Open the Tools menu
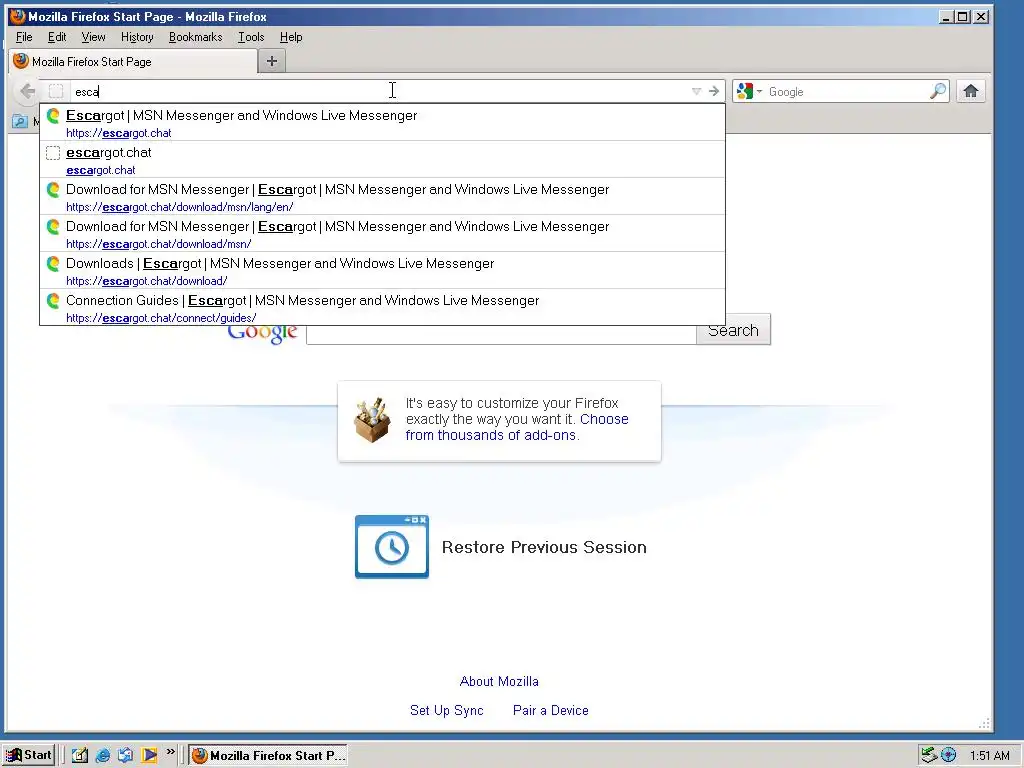The image size is (1024, 768). point(251,37)
